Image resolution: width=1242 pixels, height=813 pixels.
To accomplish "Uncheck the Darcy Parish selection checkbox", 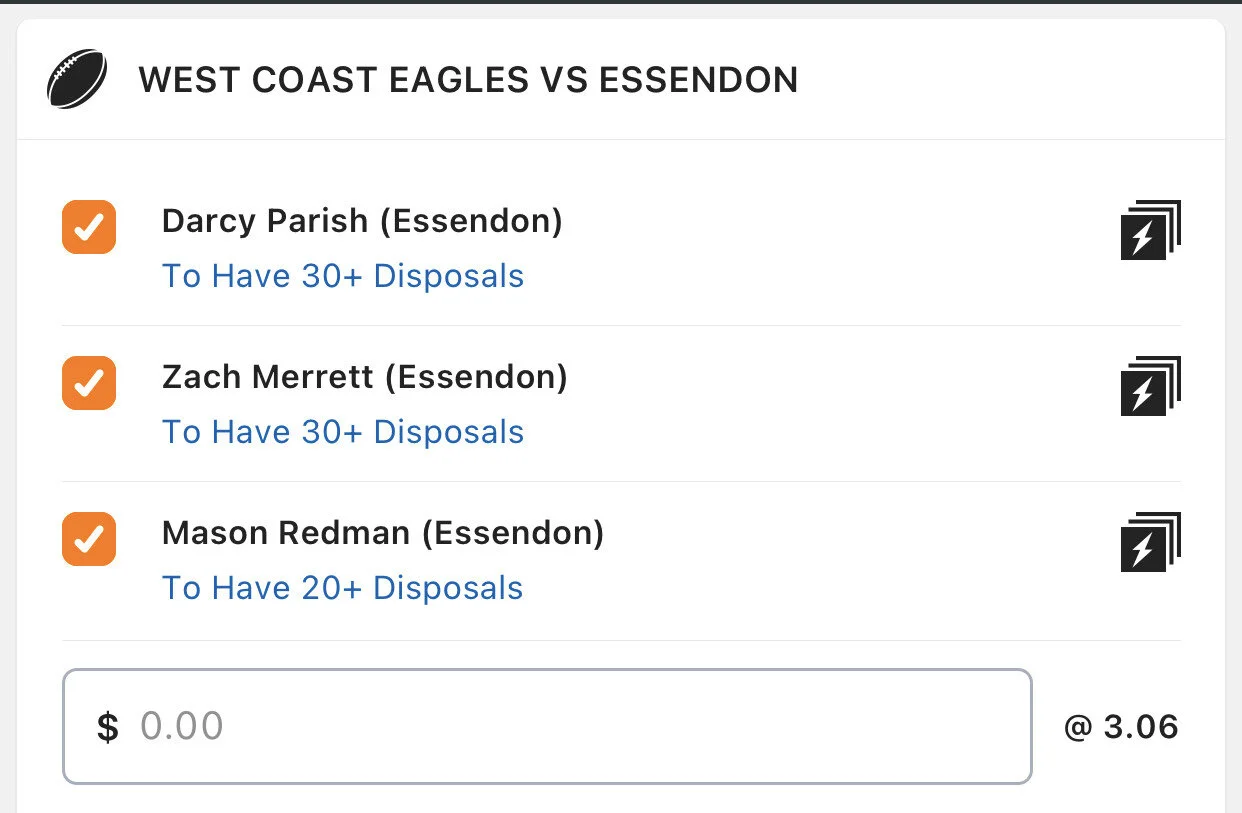I will (89, 227).
